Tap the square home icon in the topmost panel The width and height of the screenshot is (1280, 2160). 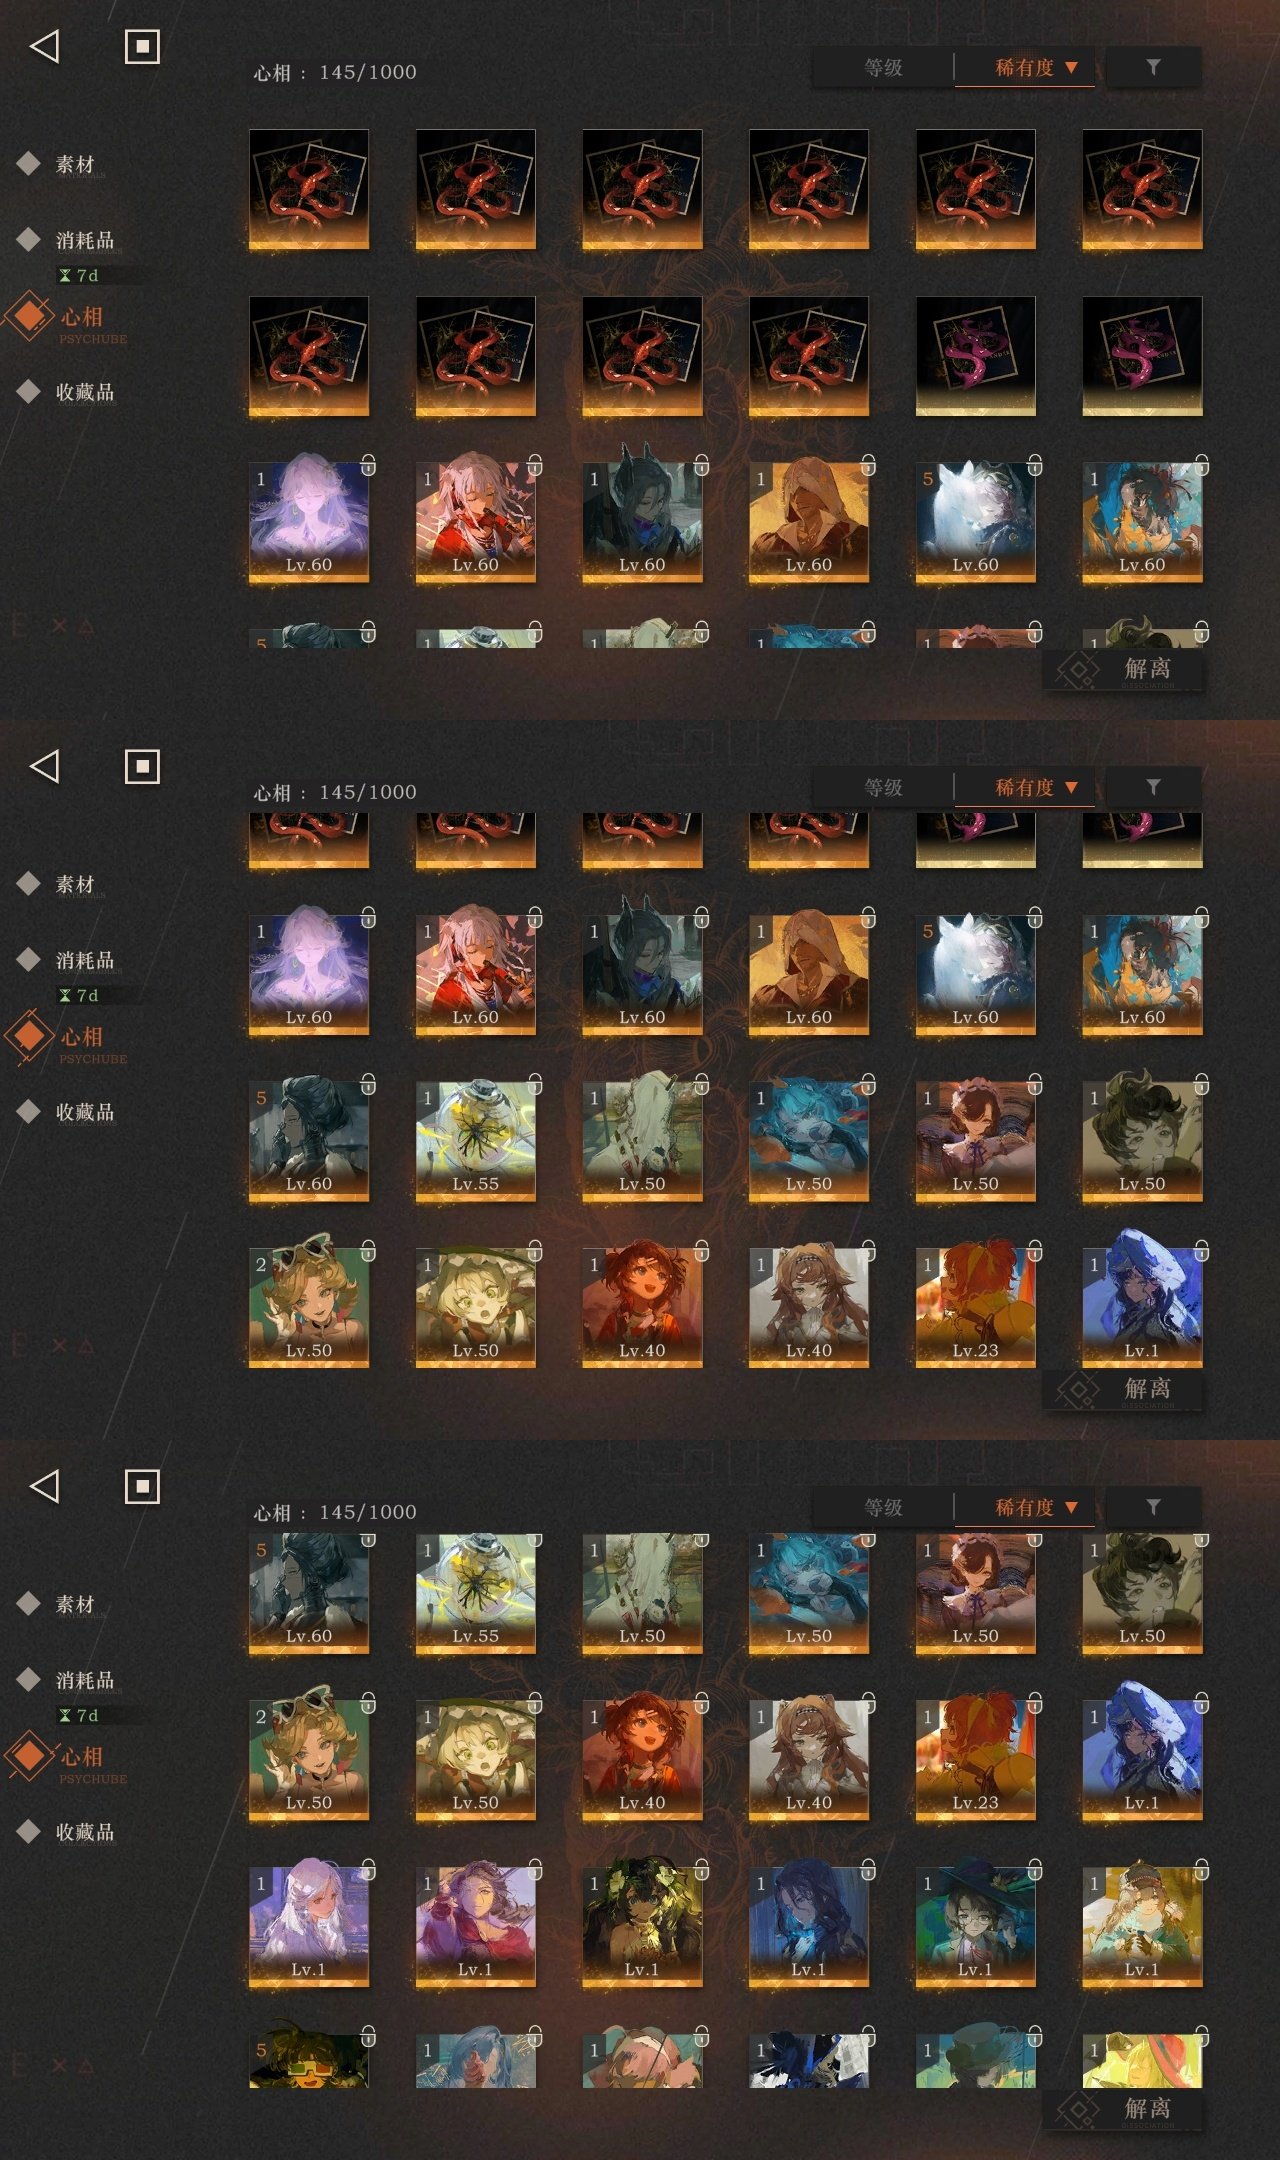[x=142, y=47]
